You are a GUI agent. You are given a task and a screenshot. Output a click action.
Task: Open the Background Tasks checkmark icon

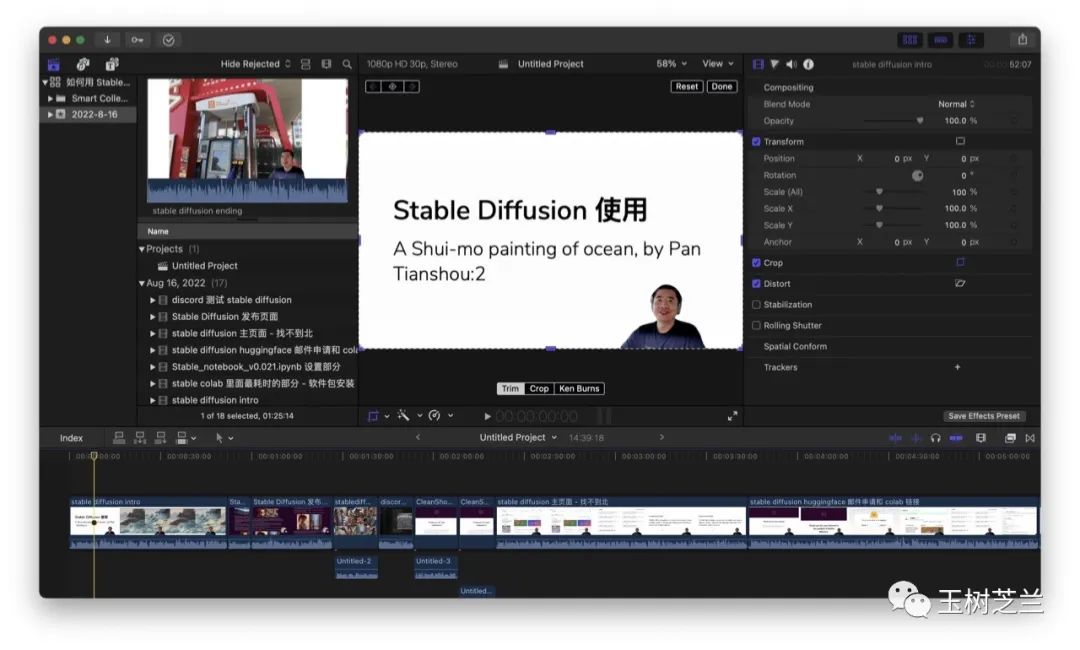click(169, 40)
